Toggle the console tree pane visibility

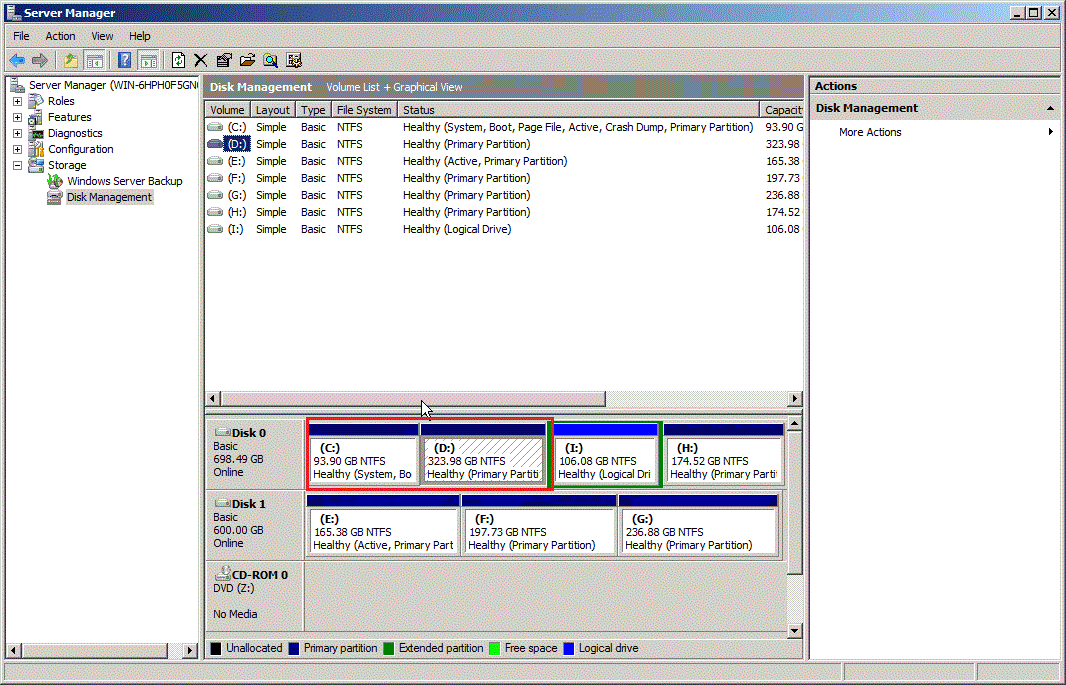click(x=95, y=60)
